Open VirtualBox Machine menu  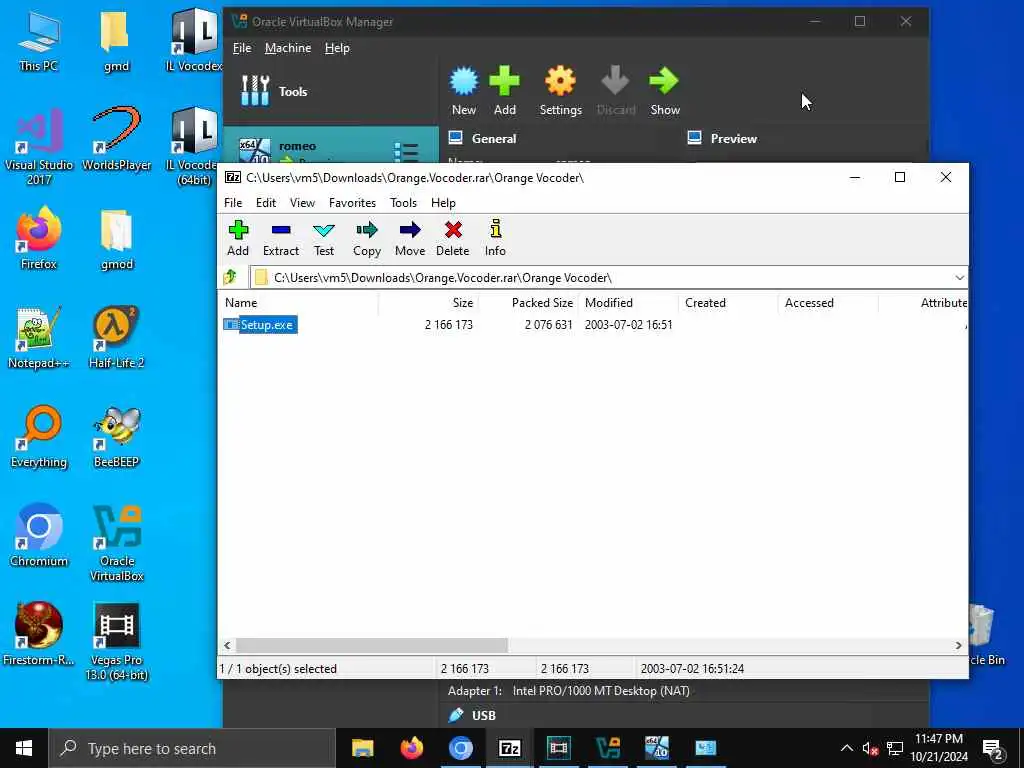pos(288,48)
